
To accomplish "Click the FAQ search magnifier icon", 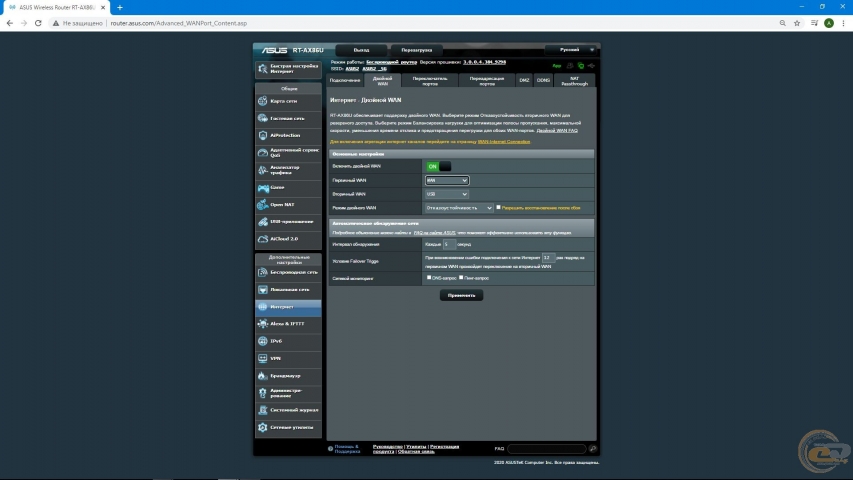I will (592, 448).
